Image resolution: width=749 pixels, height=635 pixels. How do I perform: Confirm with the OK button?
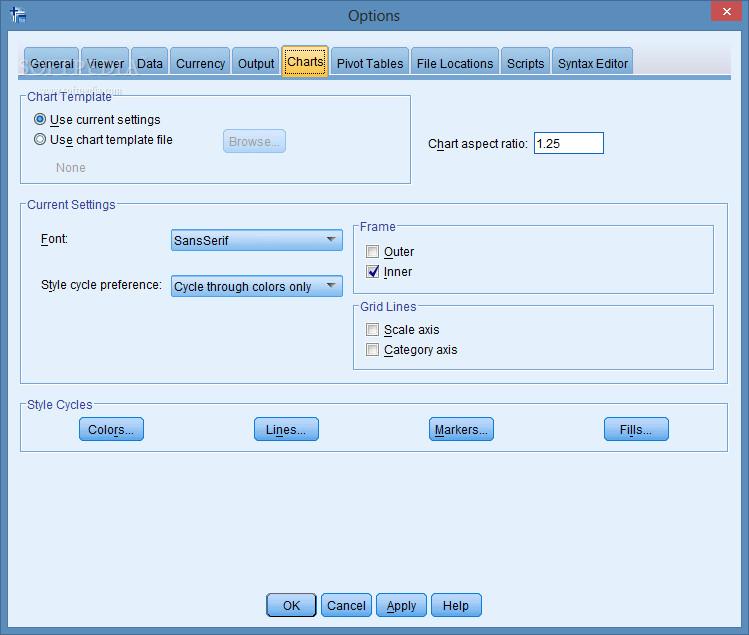291,605
